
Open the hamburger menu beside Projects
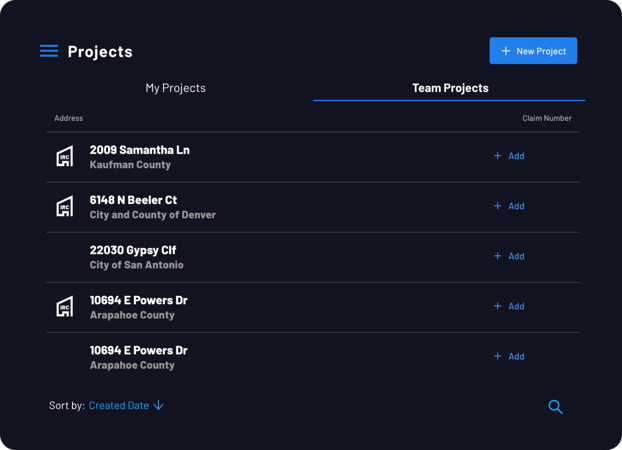pos(49,51)
